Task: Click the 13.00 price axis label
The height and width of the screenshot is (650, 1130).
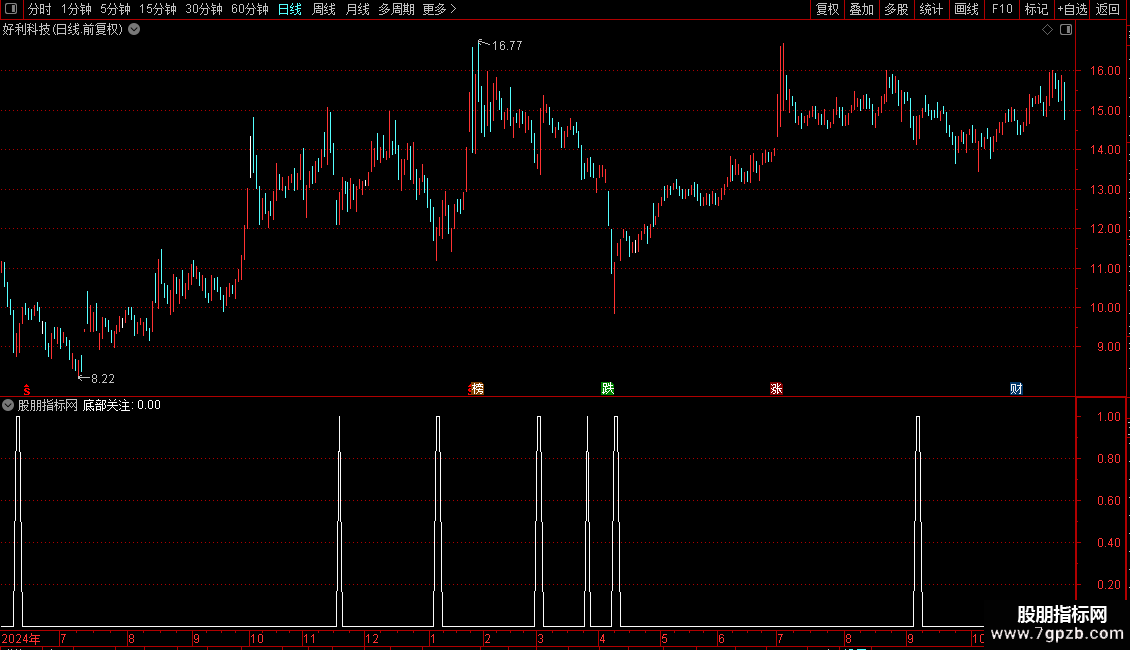Action: pyautogui.click(x=1105, y=190)
